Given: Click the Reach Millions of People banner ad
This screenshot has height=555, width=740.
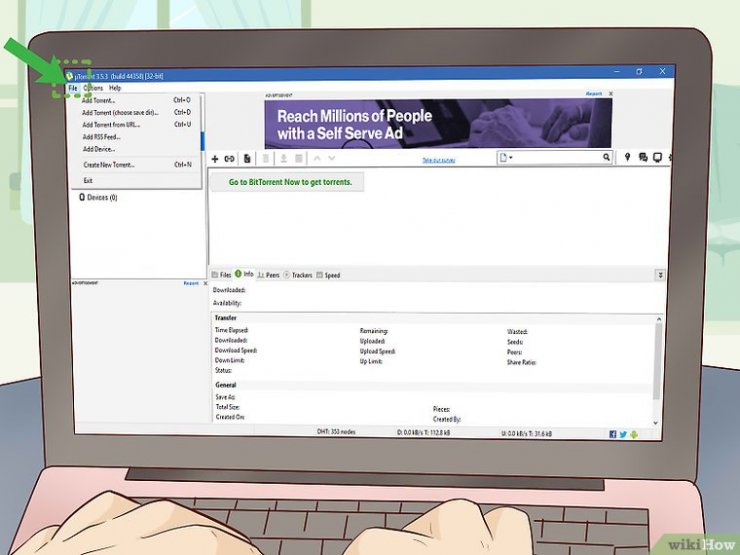Looking at the screenshot, I should (438, 124).
